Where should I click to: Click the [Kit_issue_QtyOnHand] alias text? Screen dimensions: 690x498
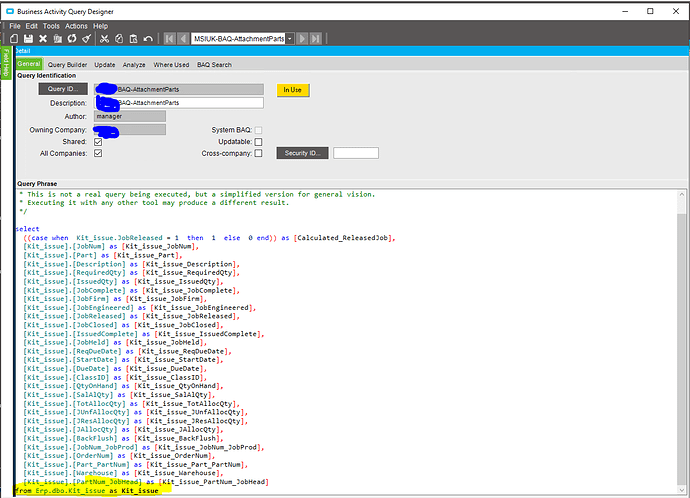coord(177,386)
